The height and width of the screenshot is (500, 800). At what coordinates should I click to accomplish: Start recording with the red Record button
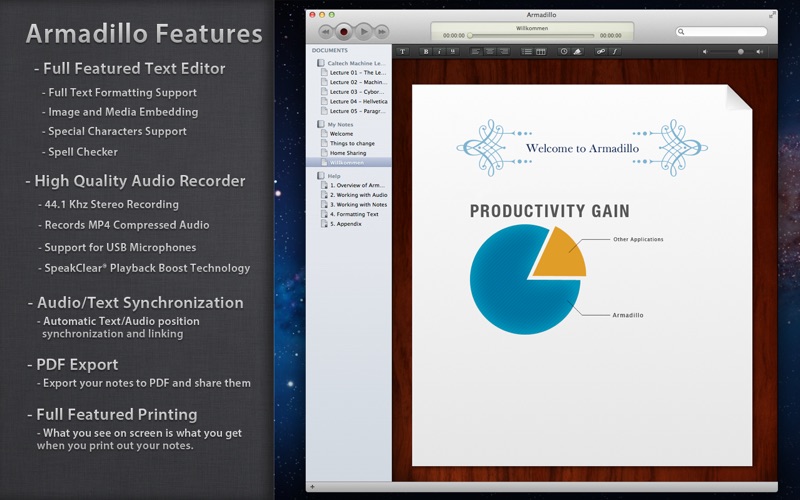344,32
